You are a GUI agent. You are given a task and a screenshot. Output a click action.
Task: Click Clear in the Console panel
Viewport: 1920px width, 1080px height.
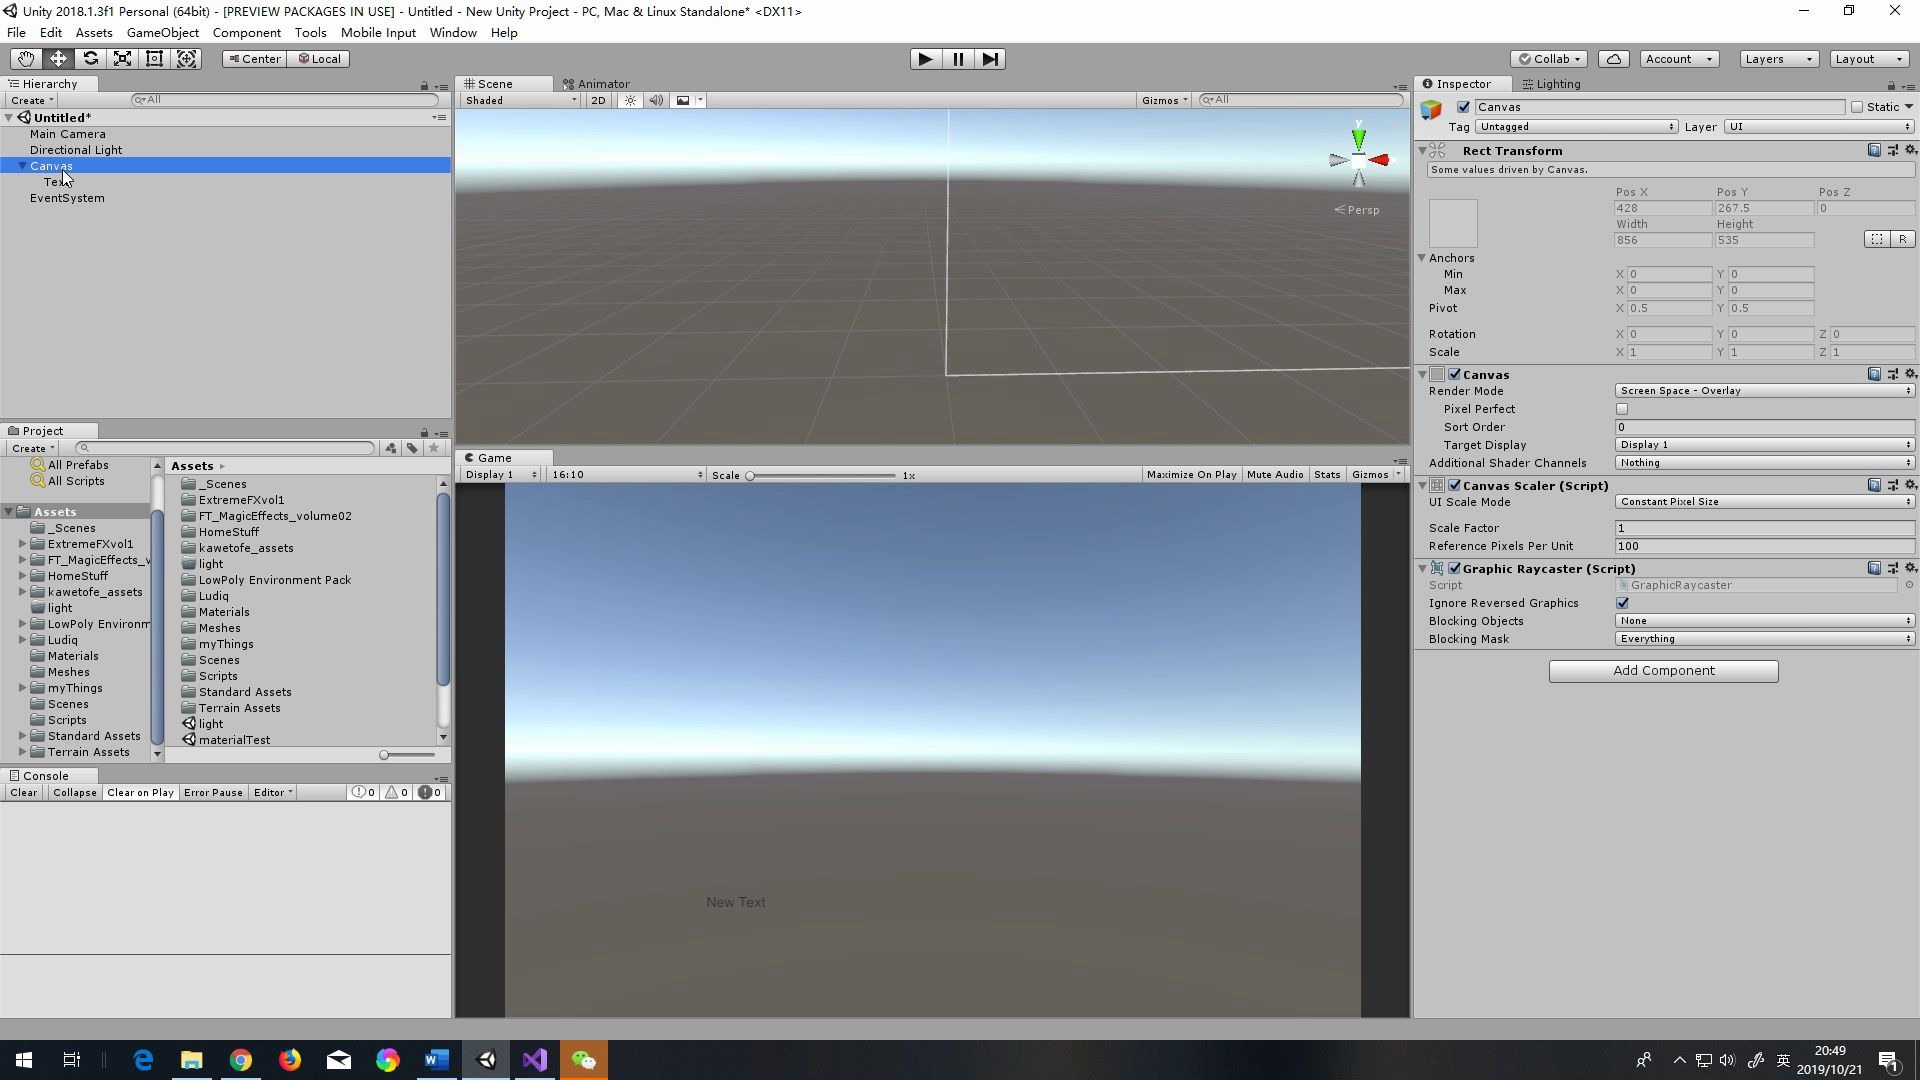point(23,792)
